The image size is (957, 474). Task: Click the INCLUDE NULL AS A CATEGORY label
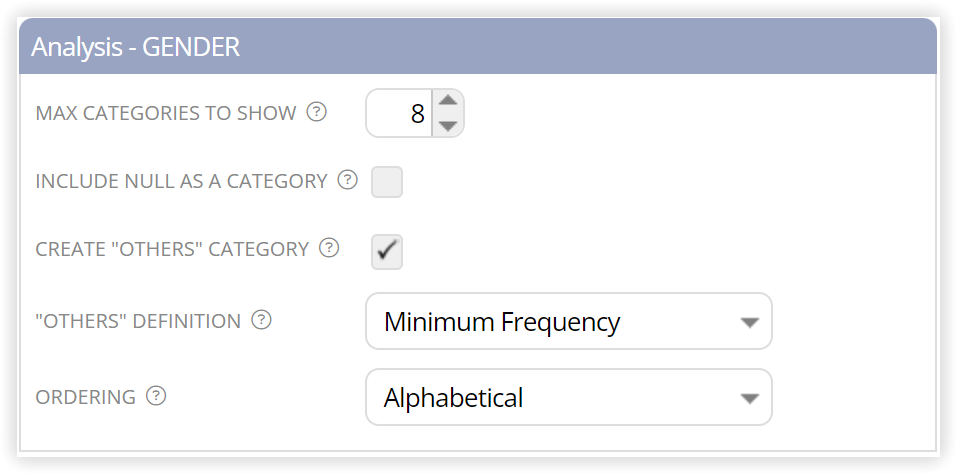point(182,182)
